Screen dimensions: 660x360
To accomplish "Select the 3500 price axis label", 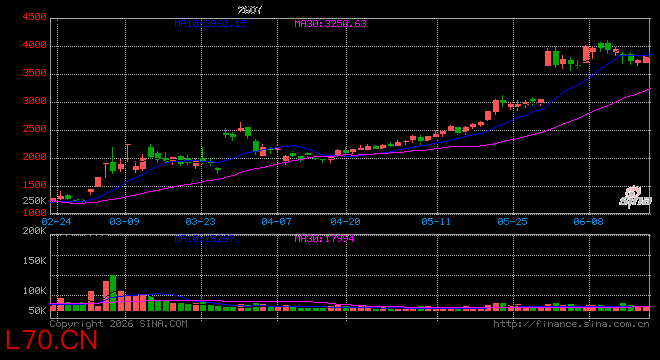I will point(35,73).
